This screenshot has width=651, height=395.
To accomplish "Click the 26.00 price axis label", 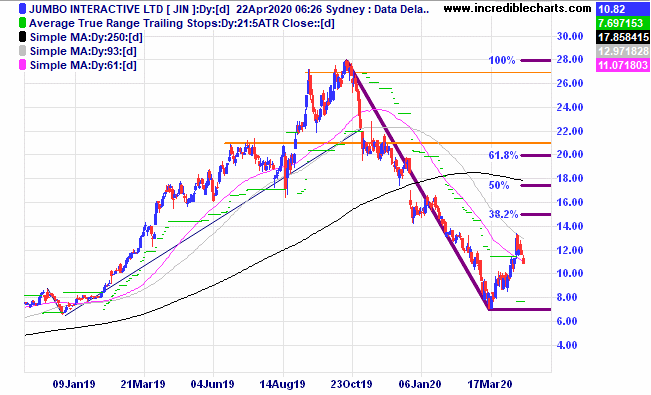I will [570, 83].
